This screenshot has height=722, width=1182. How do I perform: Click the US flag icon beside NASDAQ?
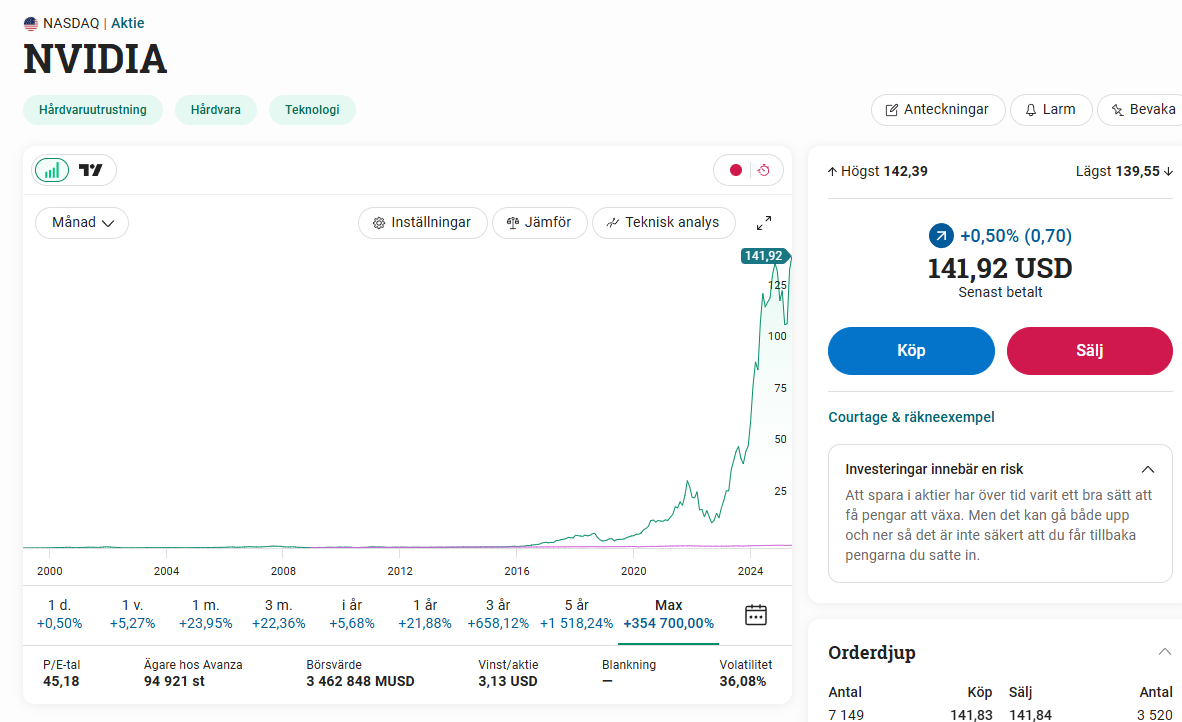(x=31, y=23)
